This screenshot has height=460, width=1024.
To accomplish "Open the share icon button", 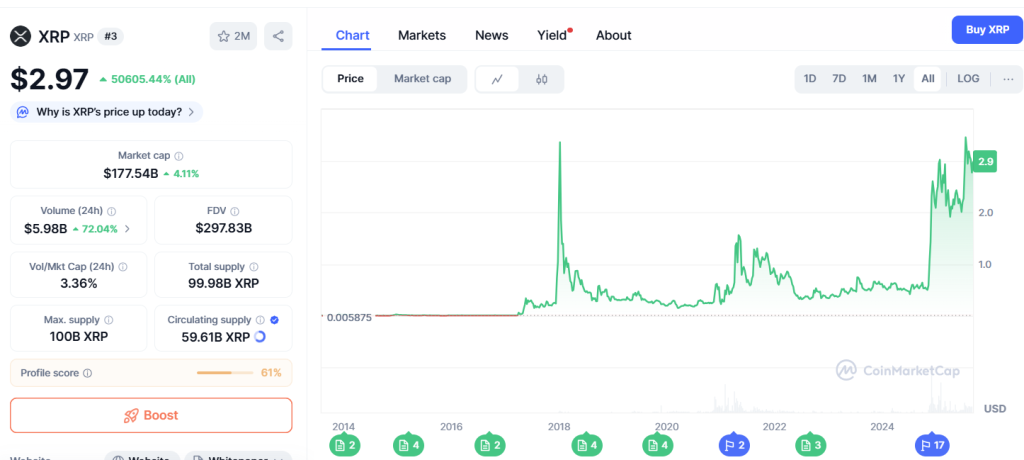I will pos(278,36).
